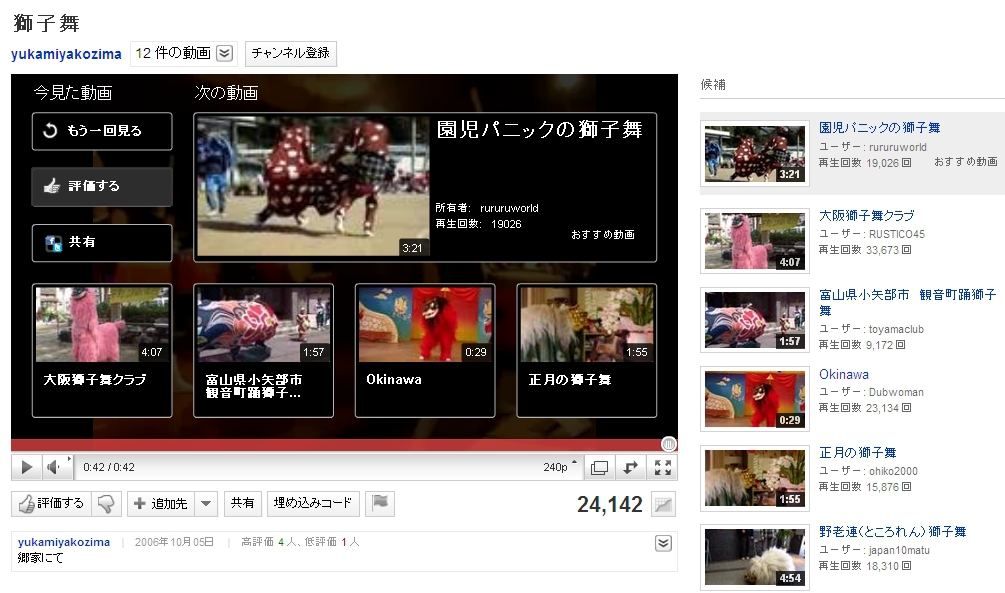The image size is (1005, 593).
Task: Open sidebar link 大阪獅子舞クラブ
Action: [x=867, y=215]
